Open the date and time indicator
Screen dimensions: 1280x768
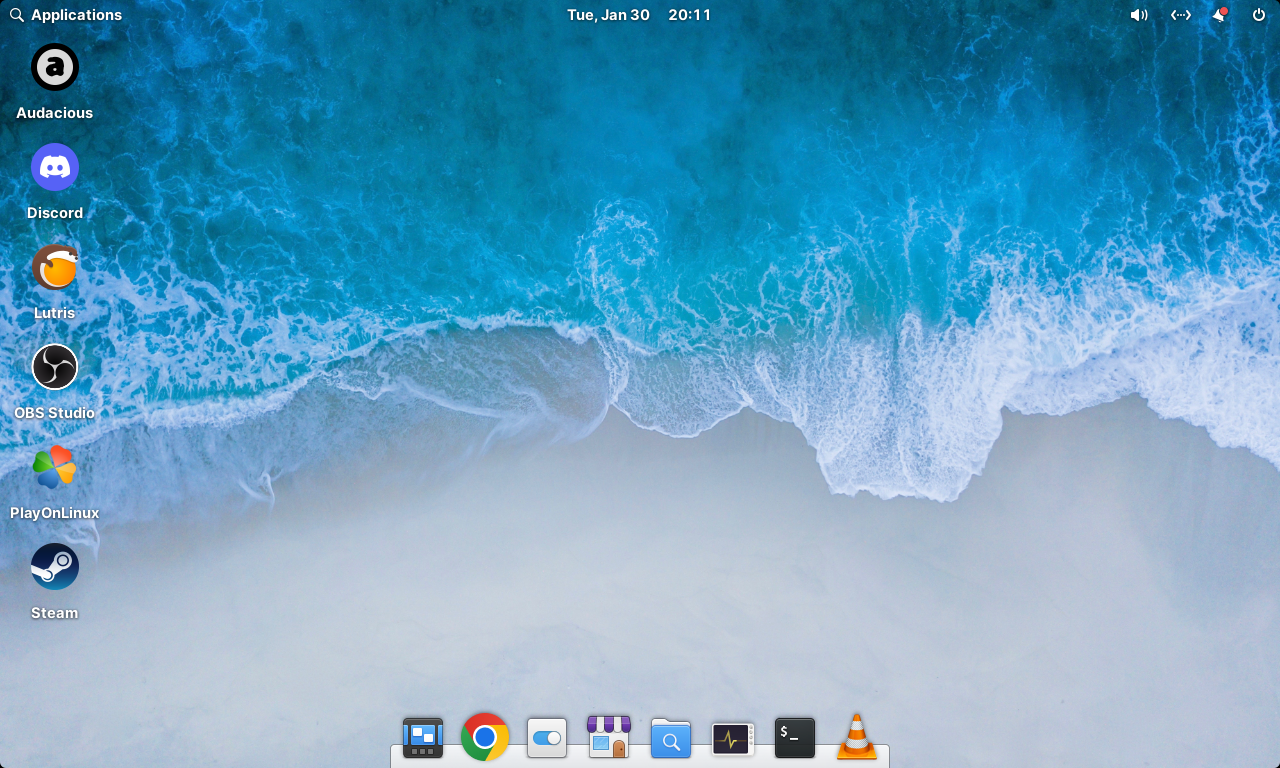click(639, 15)
